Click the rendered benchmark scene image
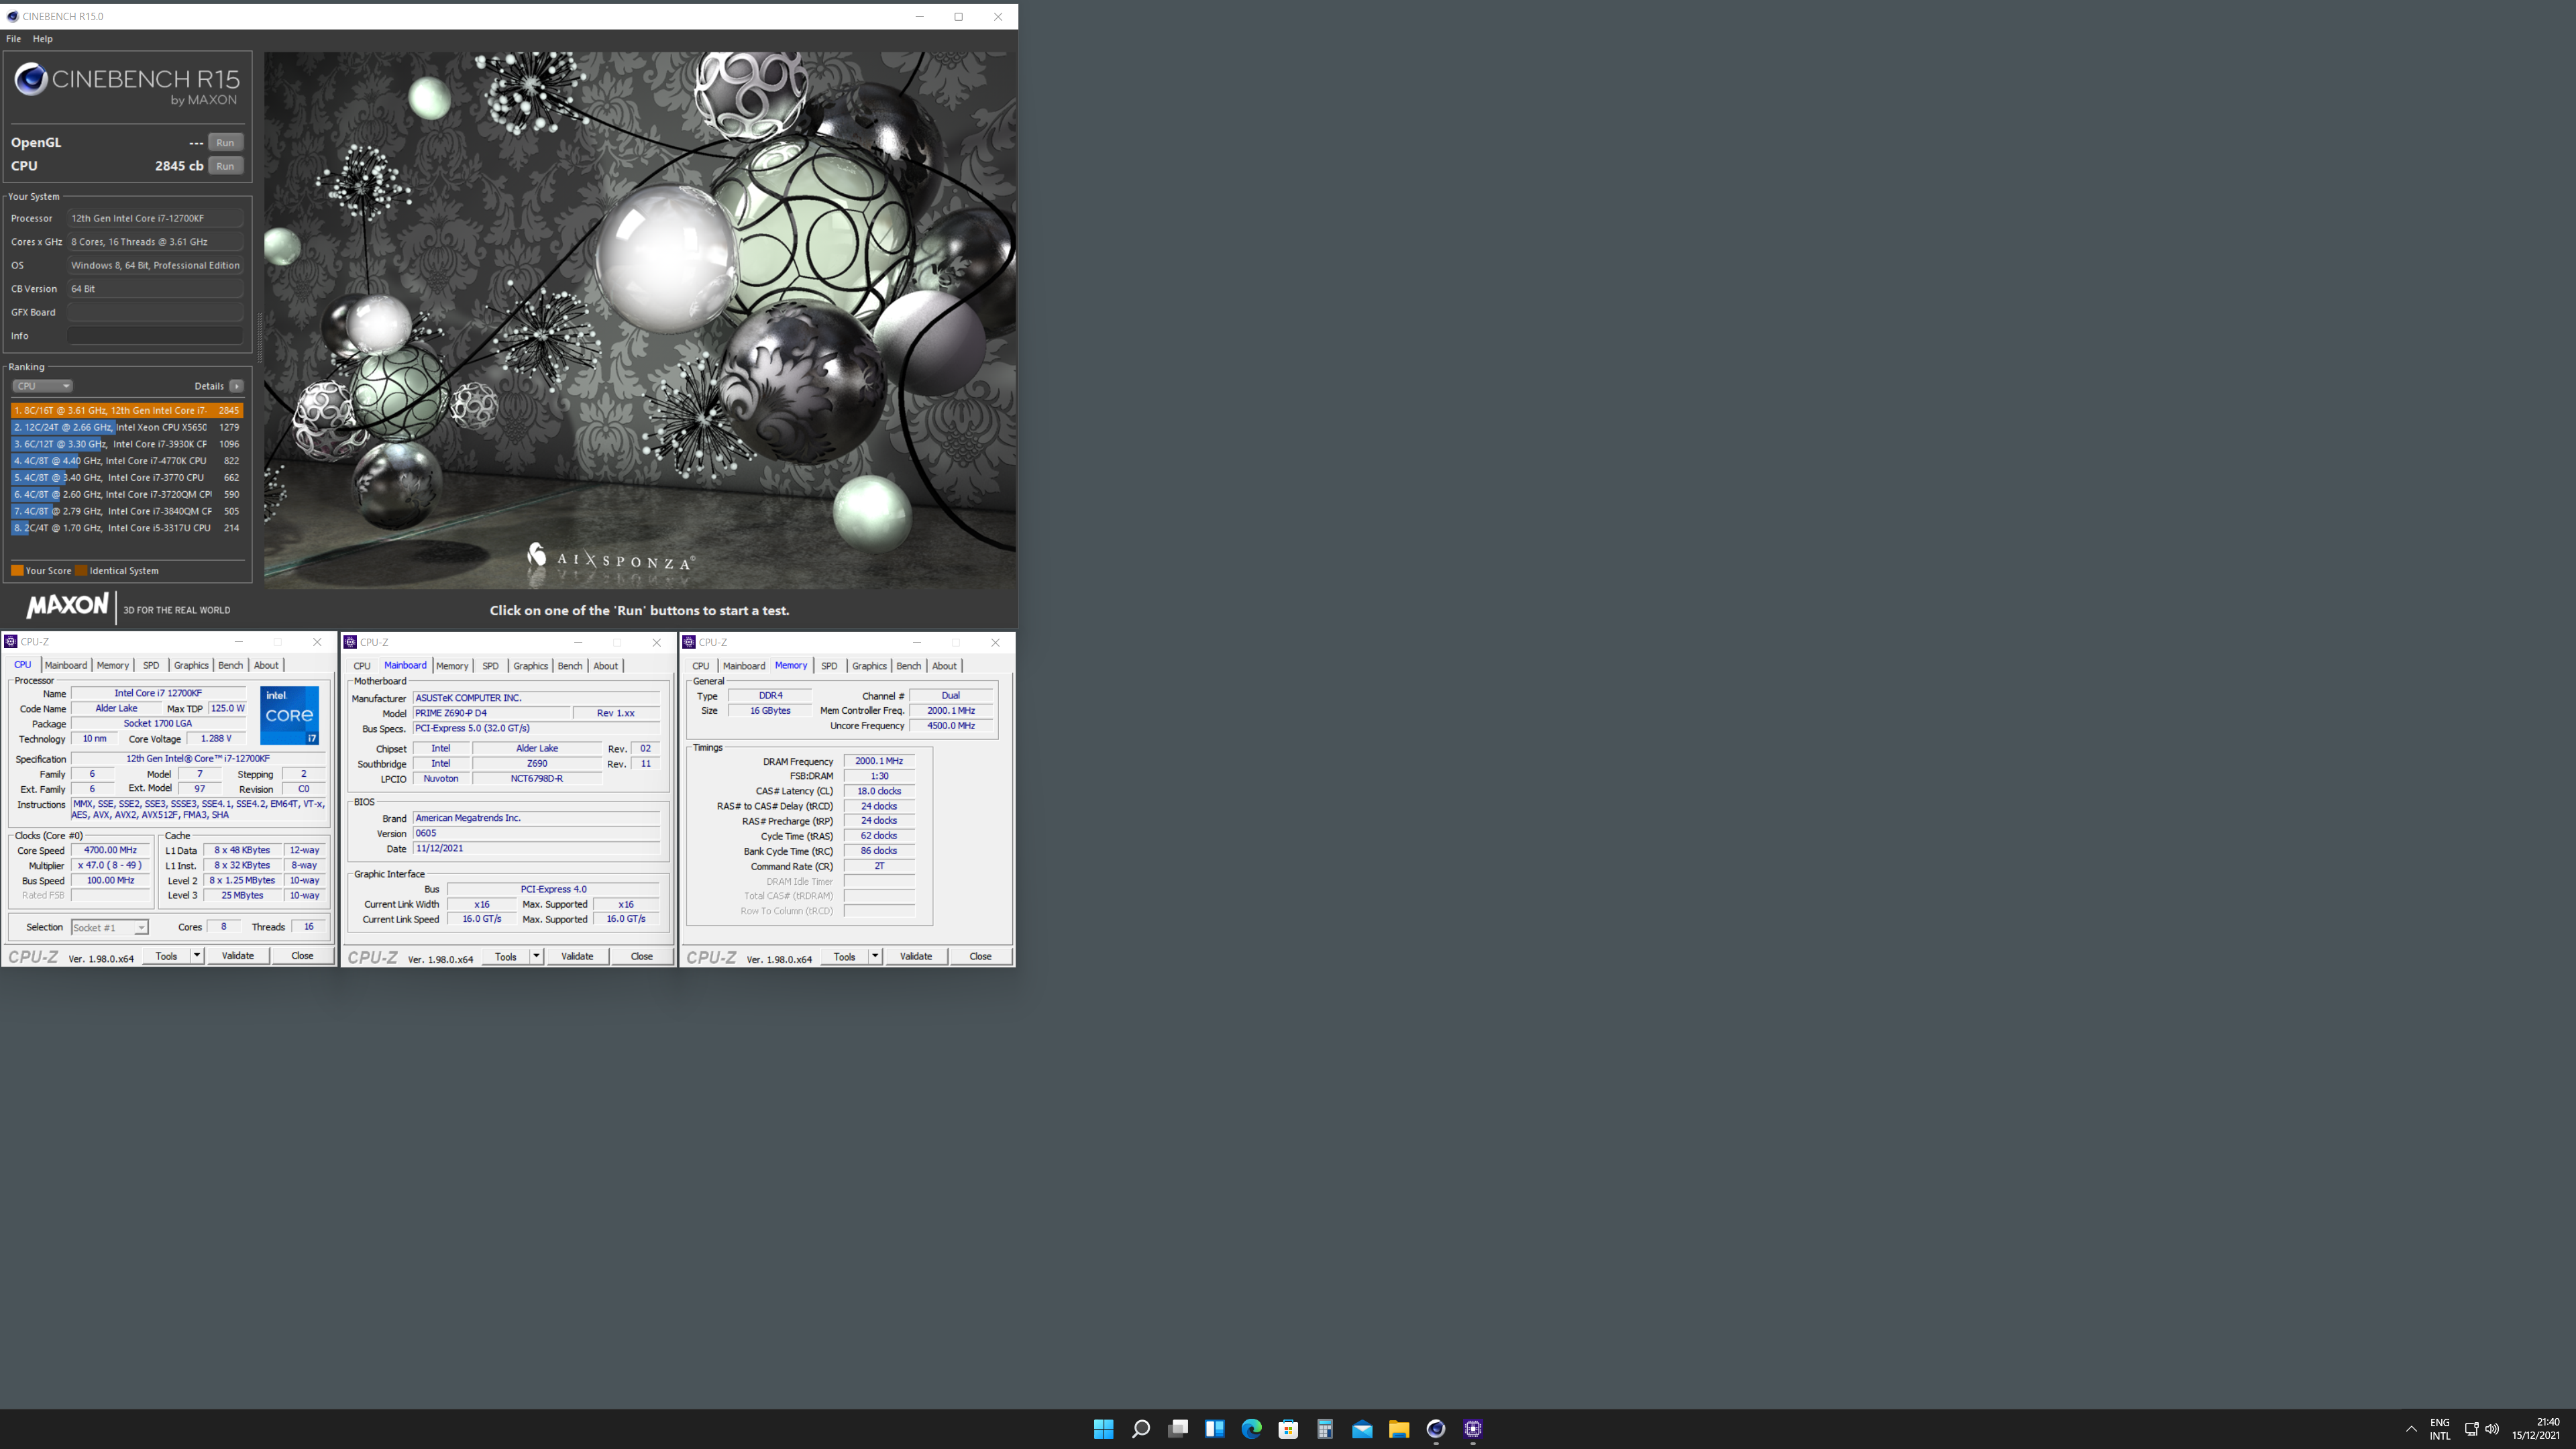Screen dimensions: 2576x1449 coord(640,320)
